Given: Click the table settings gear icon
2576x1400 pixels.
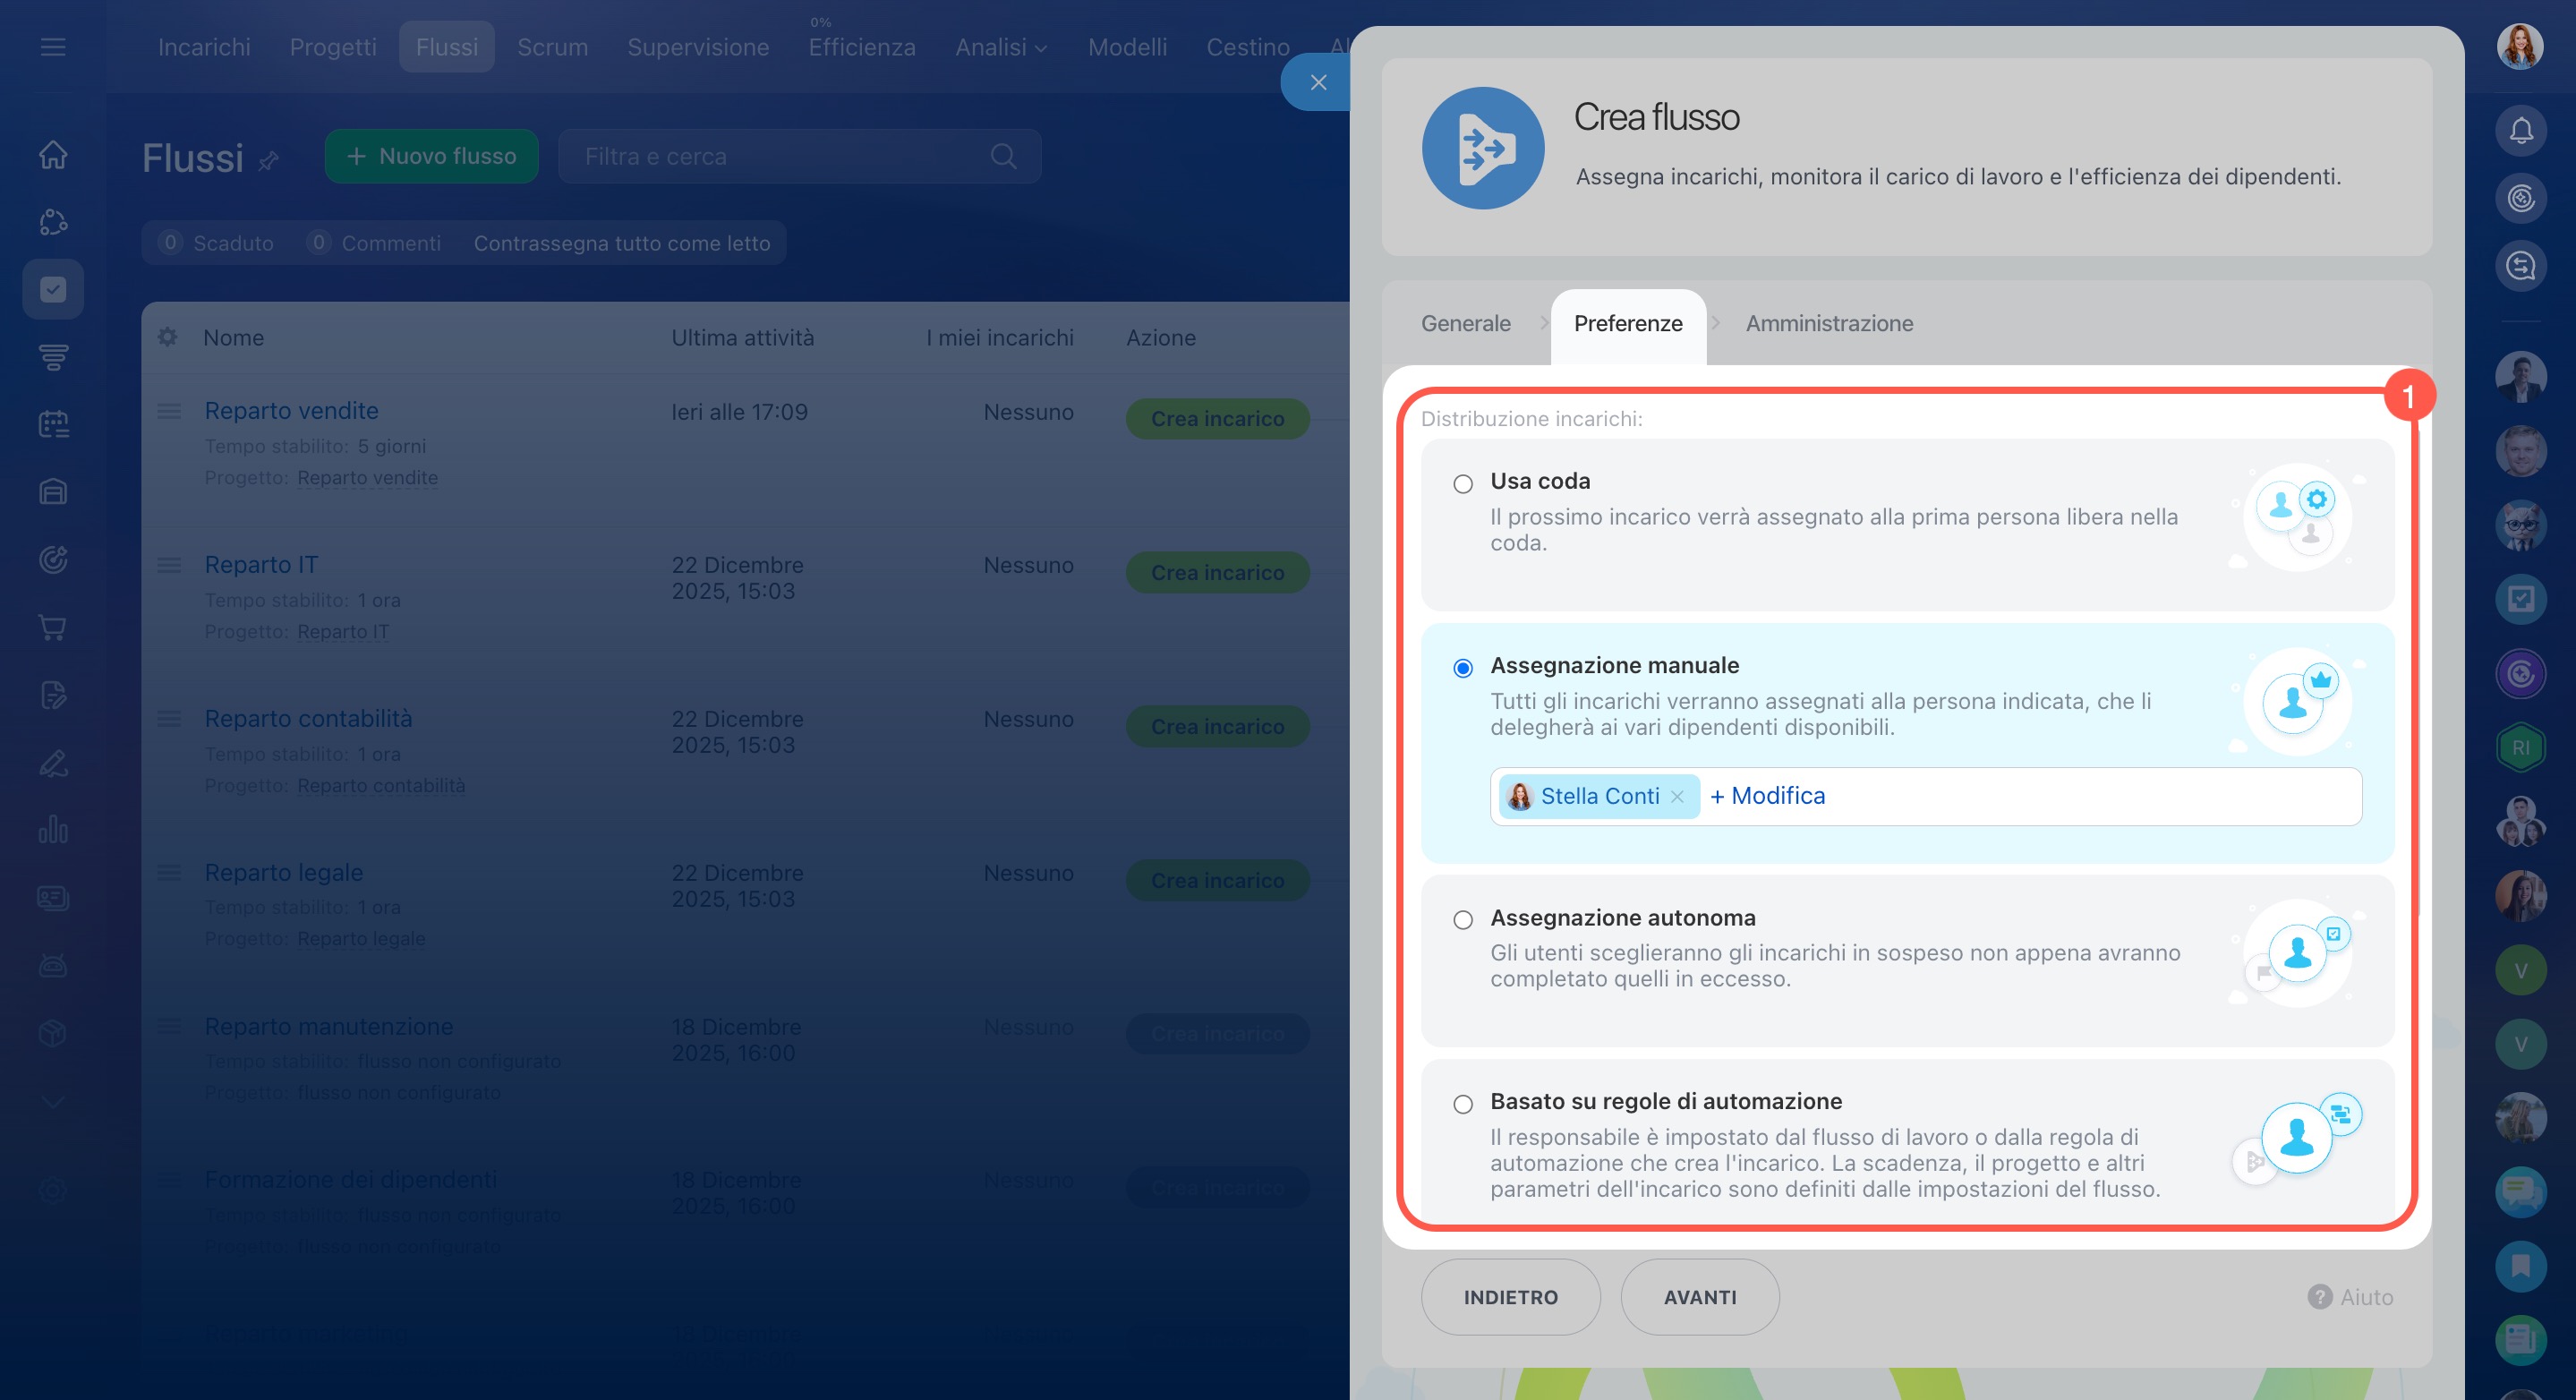Looking at the screenshot, I should pos(168,337).
